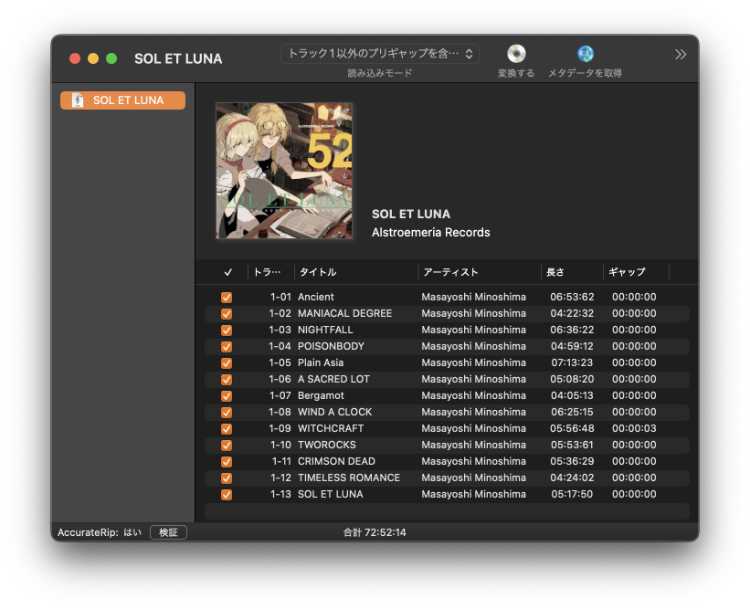Click the green zoom window button
The image size is (750, 609).
coord(111,58)
